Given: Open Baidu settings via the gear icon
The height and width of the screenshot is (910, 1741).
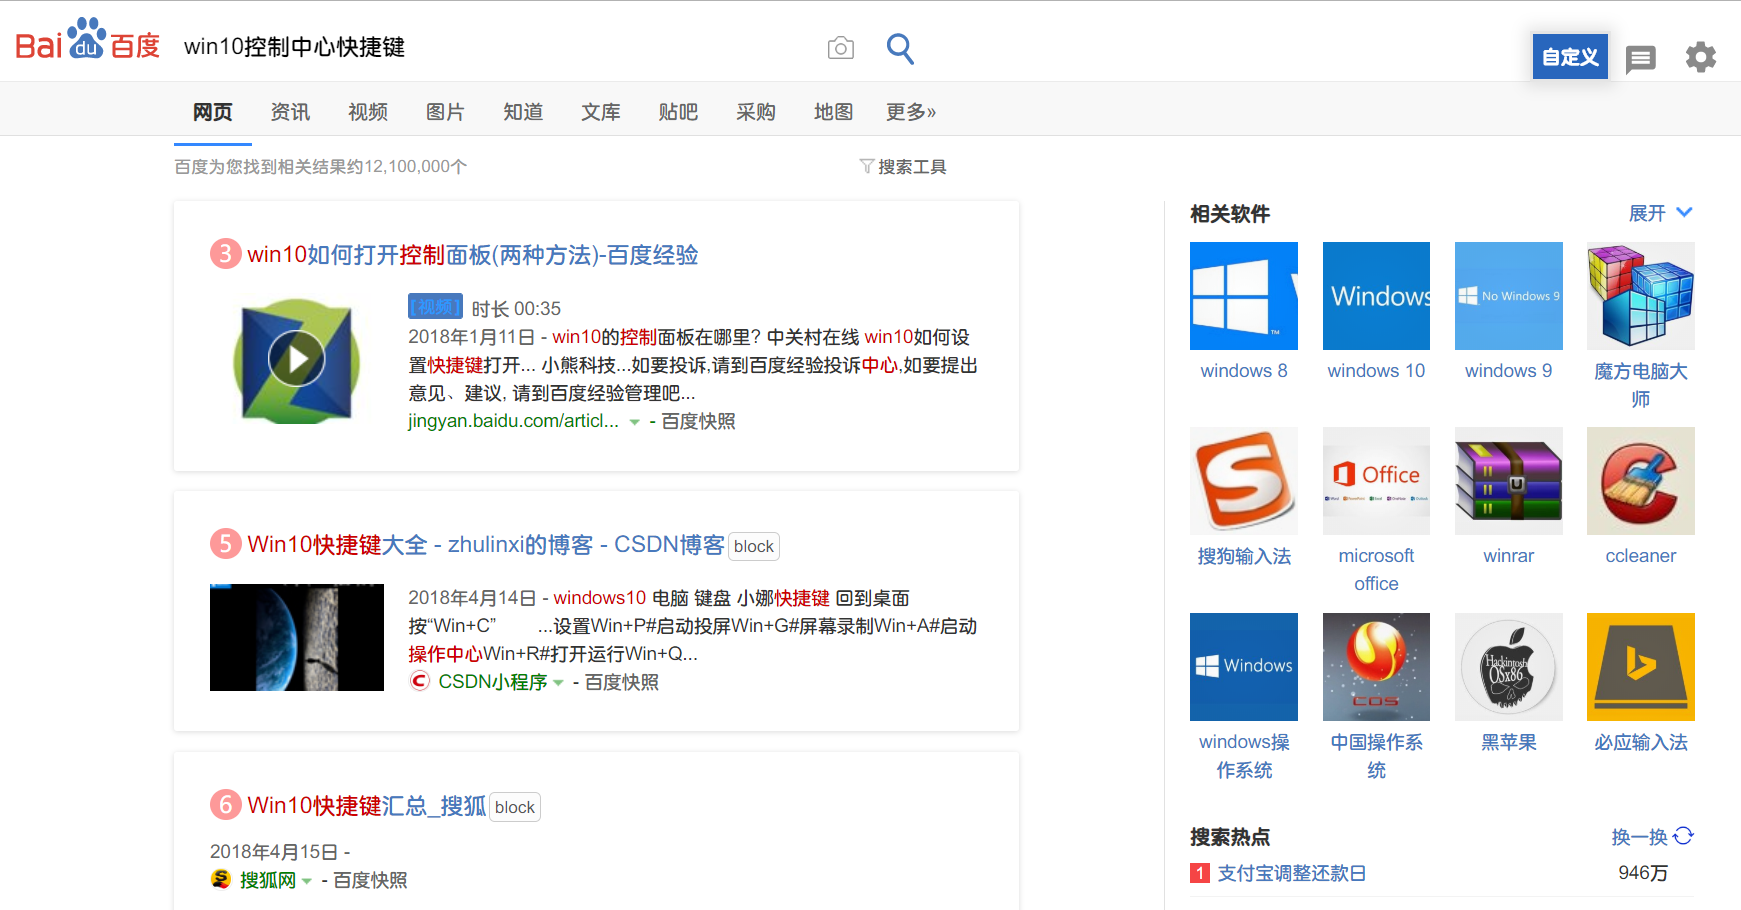Looking at the screenshot, I should [1700, 57].
